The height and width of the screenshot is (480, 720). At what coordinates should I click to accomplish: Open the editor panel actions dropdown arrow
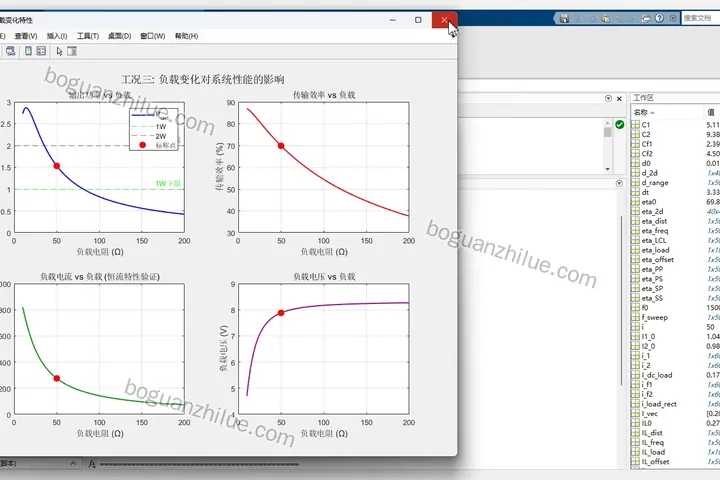(x=608, y=98)
